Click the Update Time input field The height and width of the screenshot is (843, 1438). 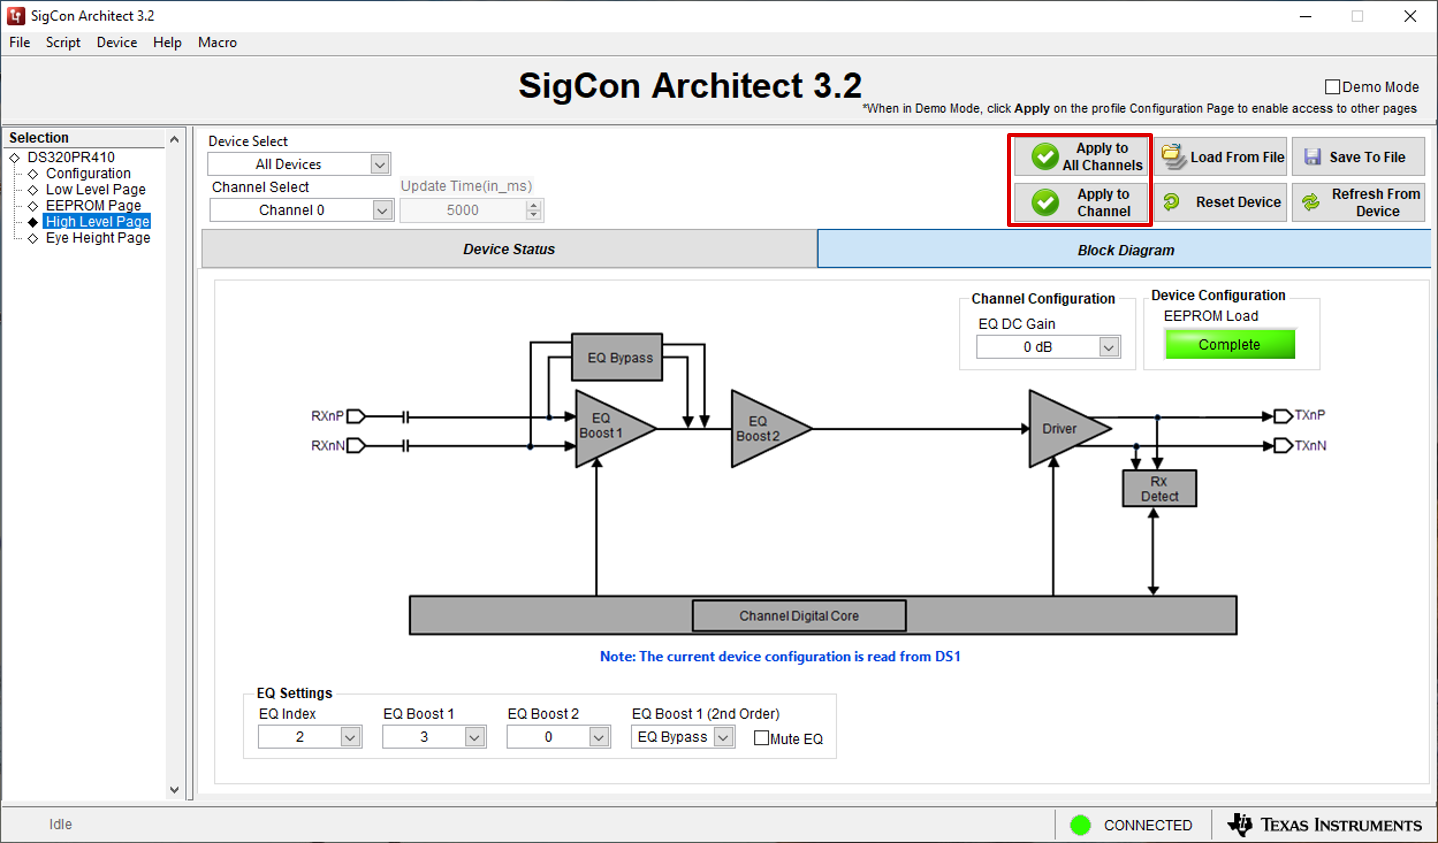tap(463, 210)
